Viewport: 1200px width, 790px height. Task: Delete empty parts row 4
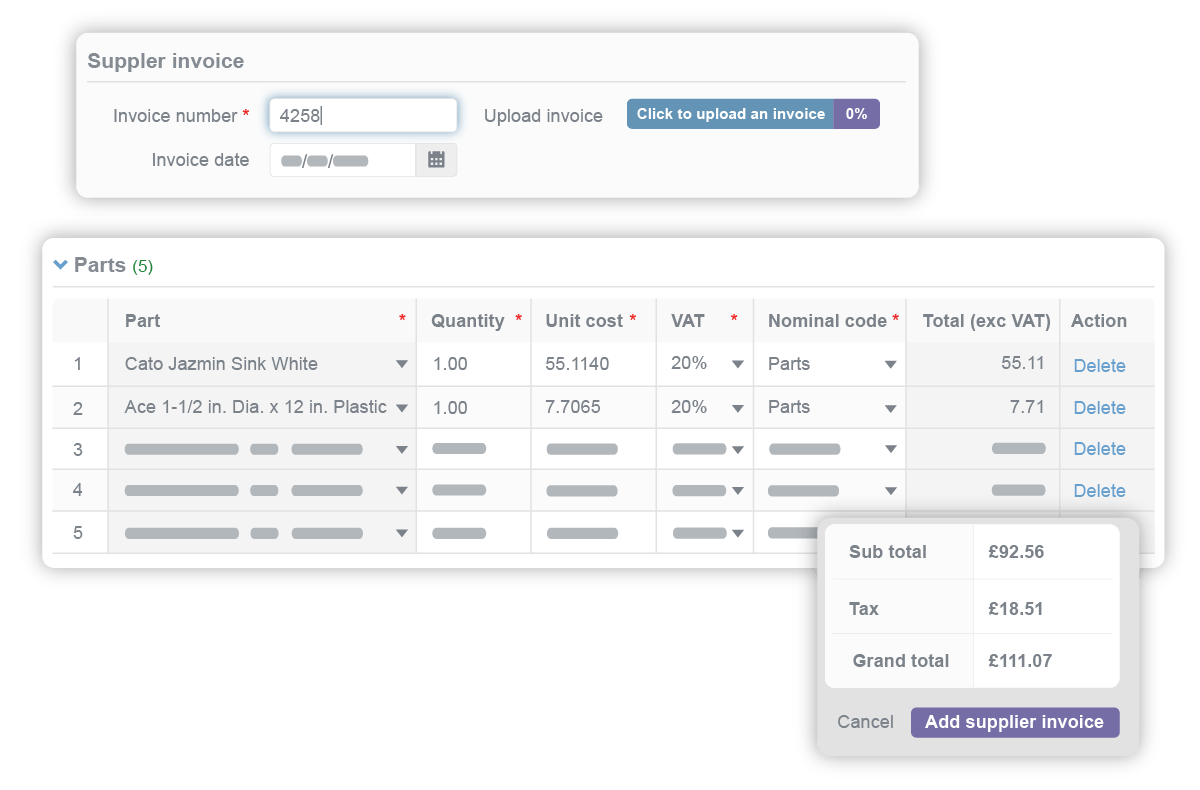1099,490
